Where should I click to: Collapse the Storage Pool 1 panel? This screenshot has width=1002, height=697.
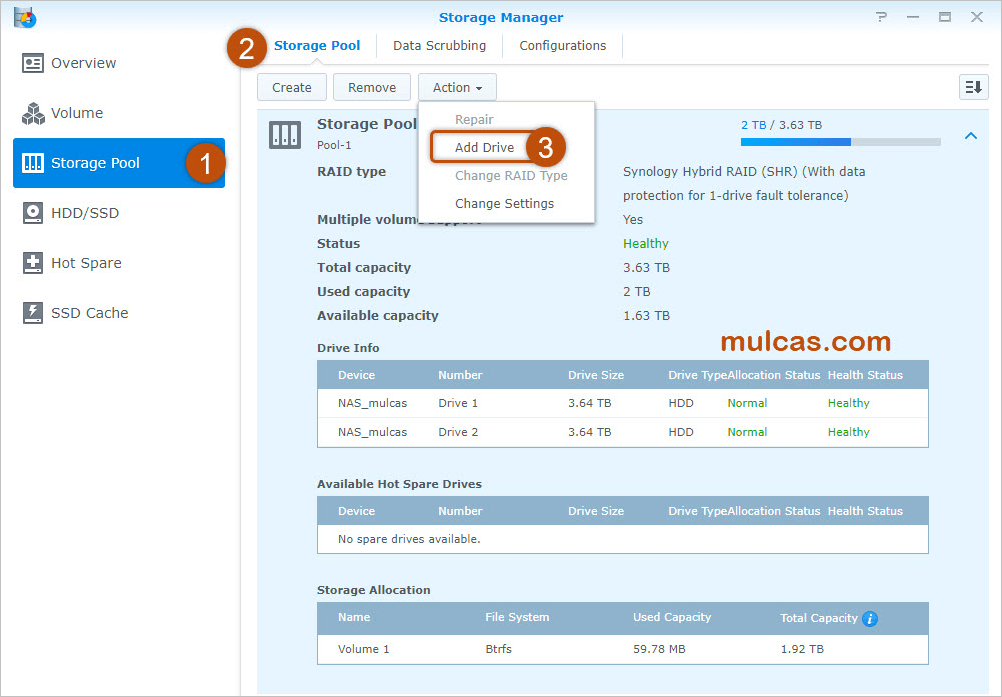point(970,136)
